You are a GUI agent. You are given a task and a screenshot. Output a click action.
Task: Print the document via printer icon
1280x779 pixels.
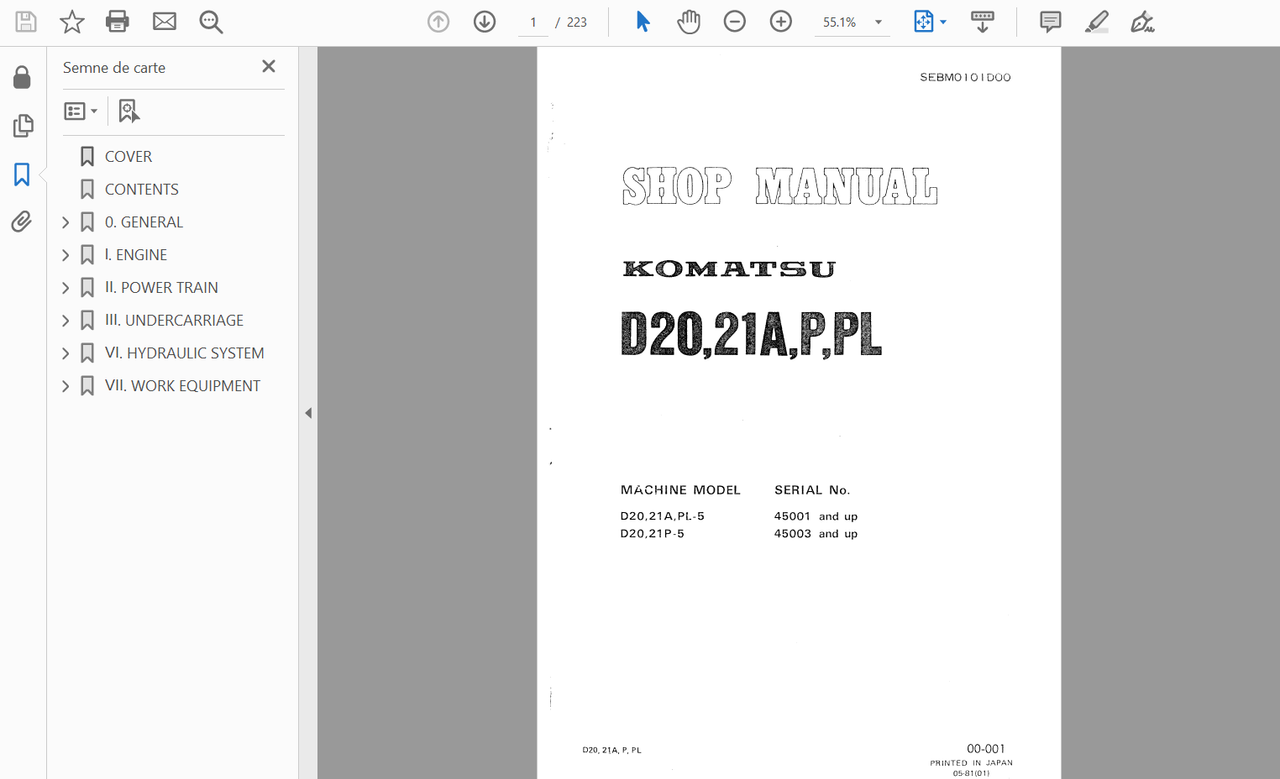click(118, 22)
